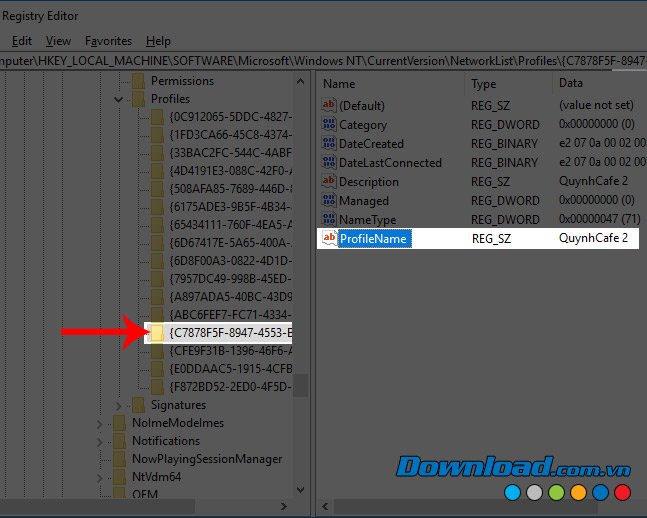This screenshot has height=518, width=647.
Task: Click the ProfileName string value icon
Action: (329, 238)
